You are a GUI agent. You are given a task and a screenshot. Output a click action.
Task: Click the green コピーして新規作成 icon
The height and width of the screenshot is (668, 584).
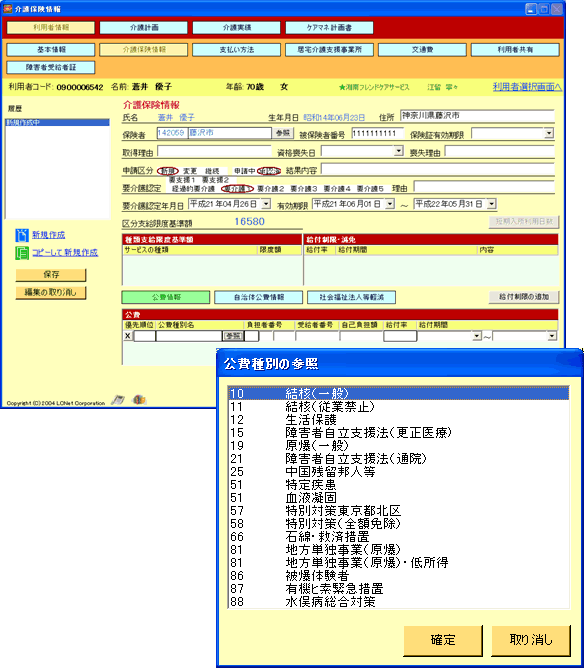(x=22, y=253)
